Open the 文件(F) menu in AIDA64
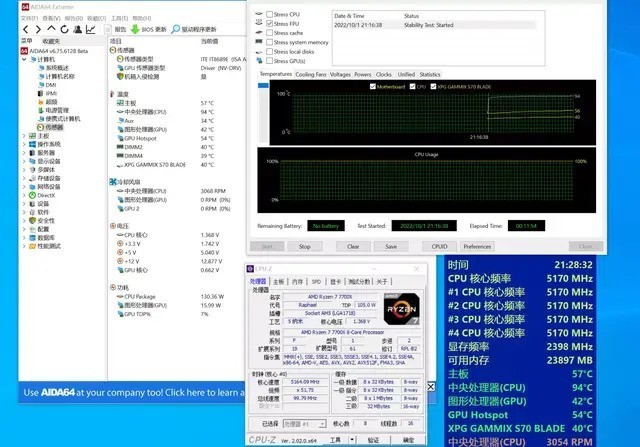 [x=29, y=18]
